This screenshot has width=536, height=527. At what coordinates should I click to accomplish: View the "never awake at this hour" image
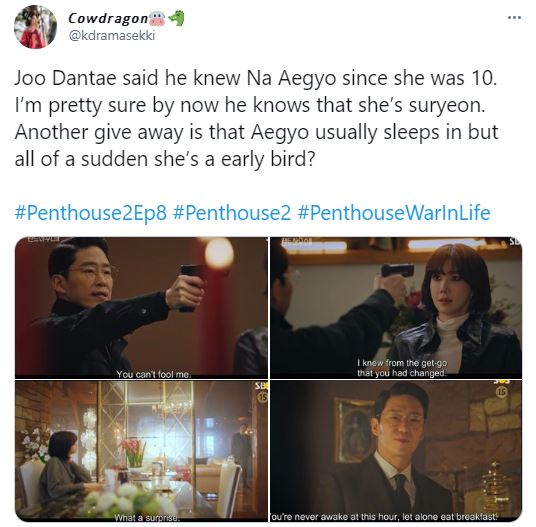(396, 451)
